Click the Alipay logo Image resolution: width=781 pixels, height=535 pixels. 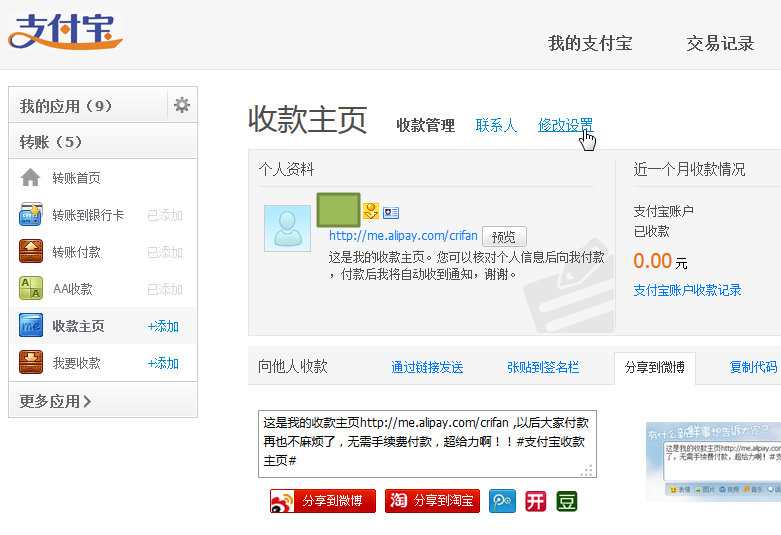tap(65, 31)
